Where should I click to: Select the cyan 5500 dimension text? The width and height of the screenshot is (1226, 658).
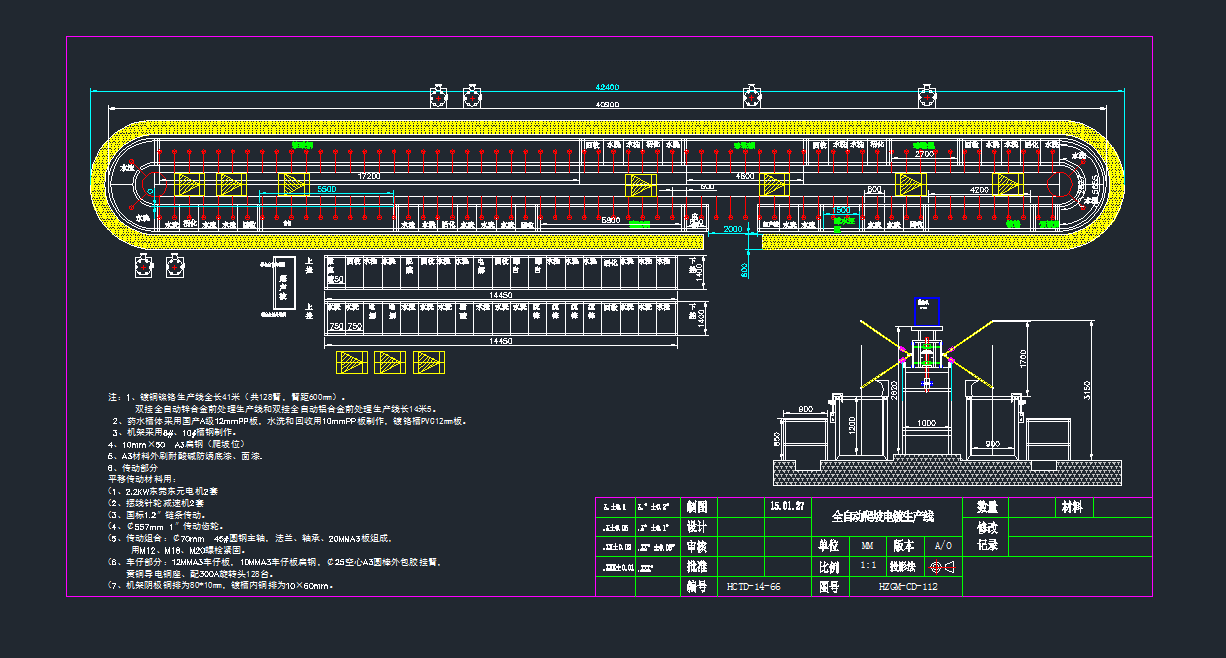[326, 188]
